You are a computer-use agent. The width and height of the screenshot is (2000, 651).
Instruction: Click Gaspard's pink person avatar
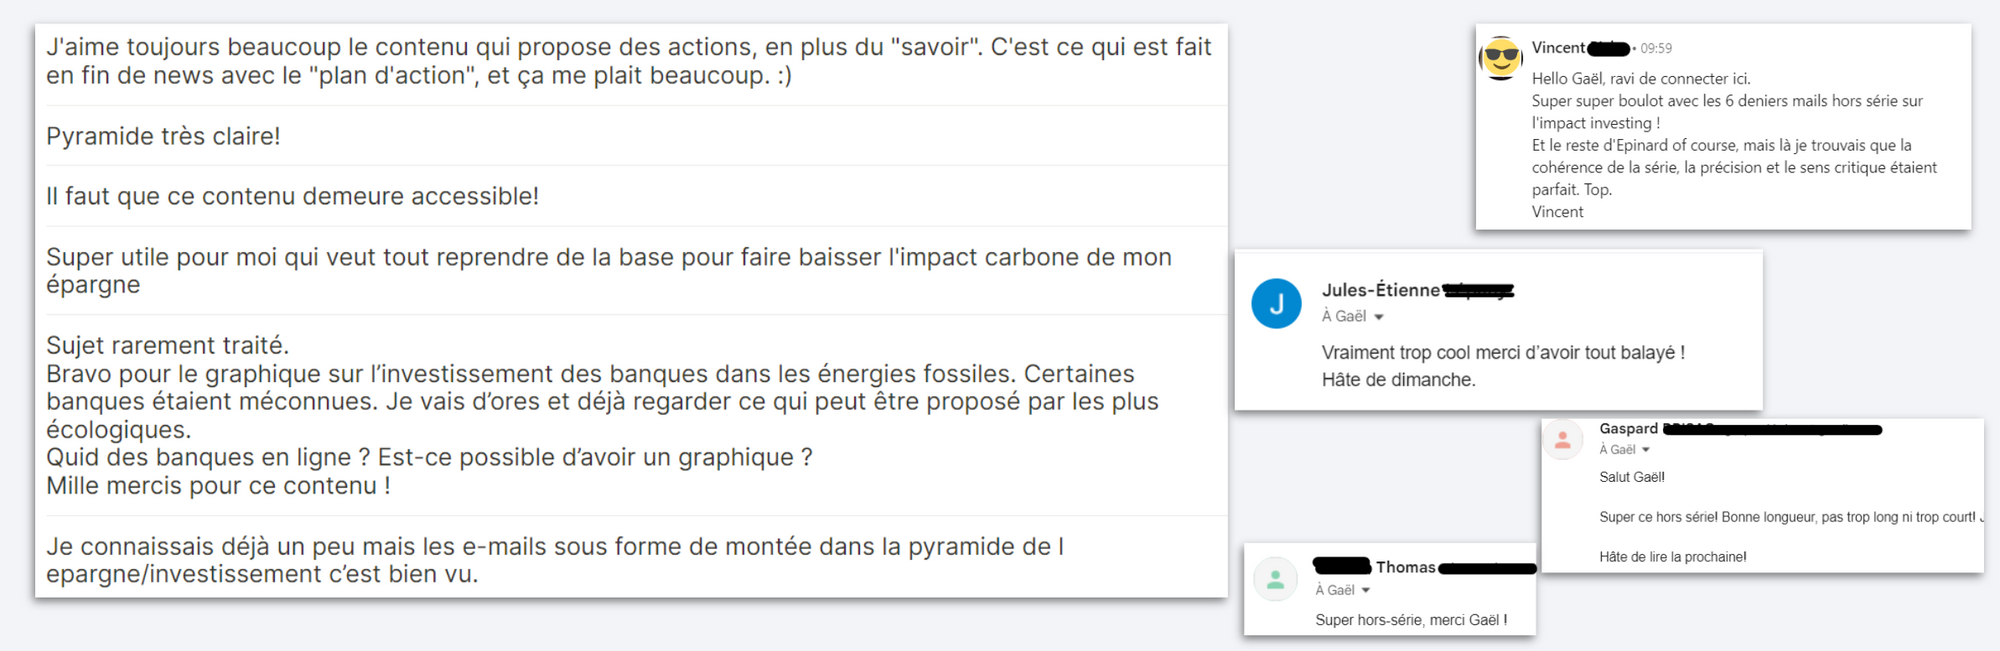(x=1563, y=439)
